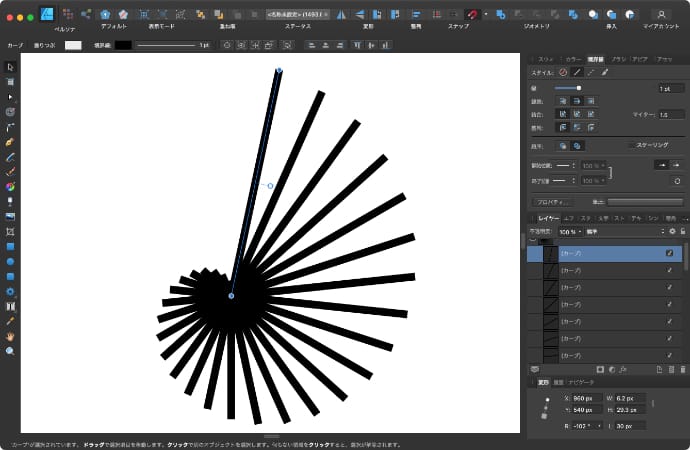The width and height of the screenshot is (690, 450).
Task: Select the Zoom magnifier tool
Action: [10, 351]
